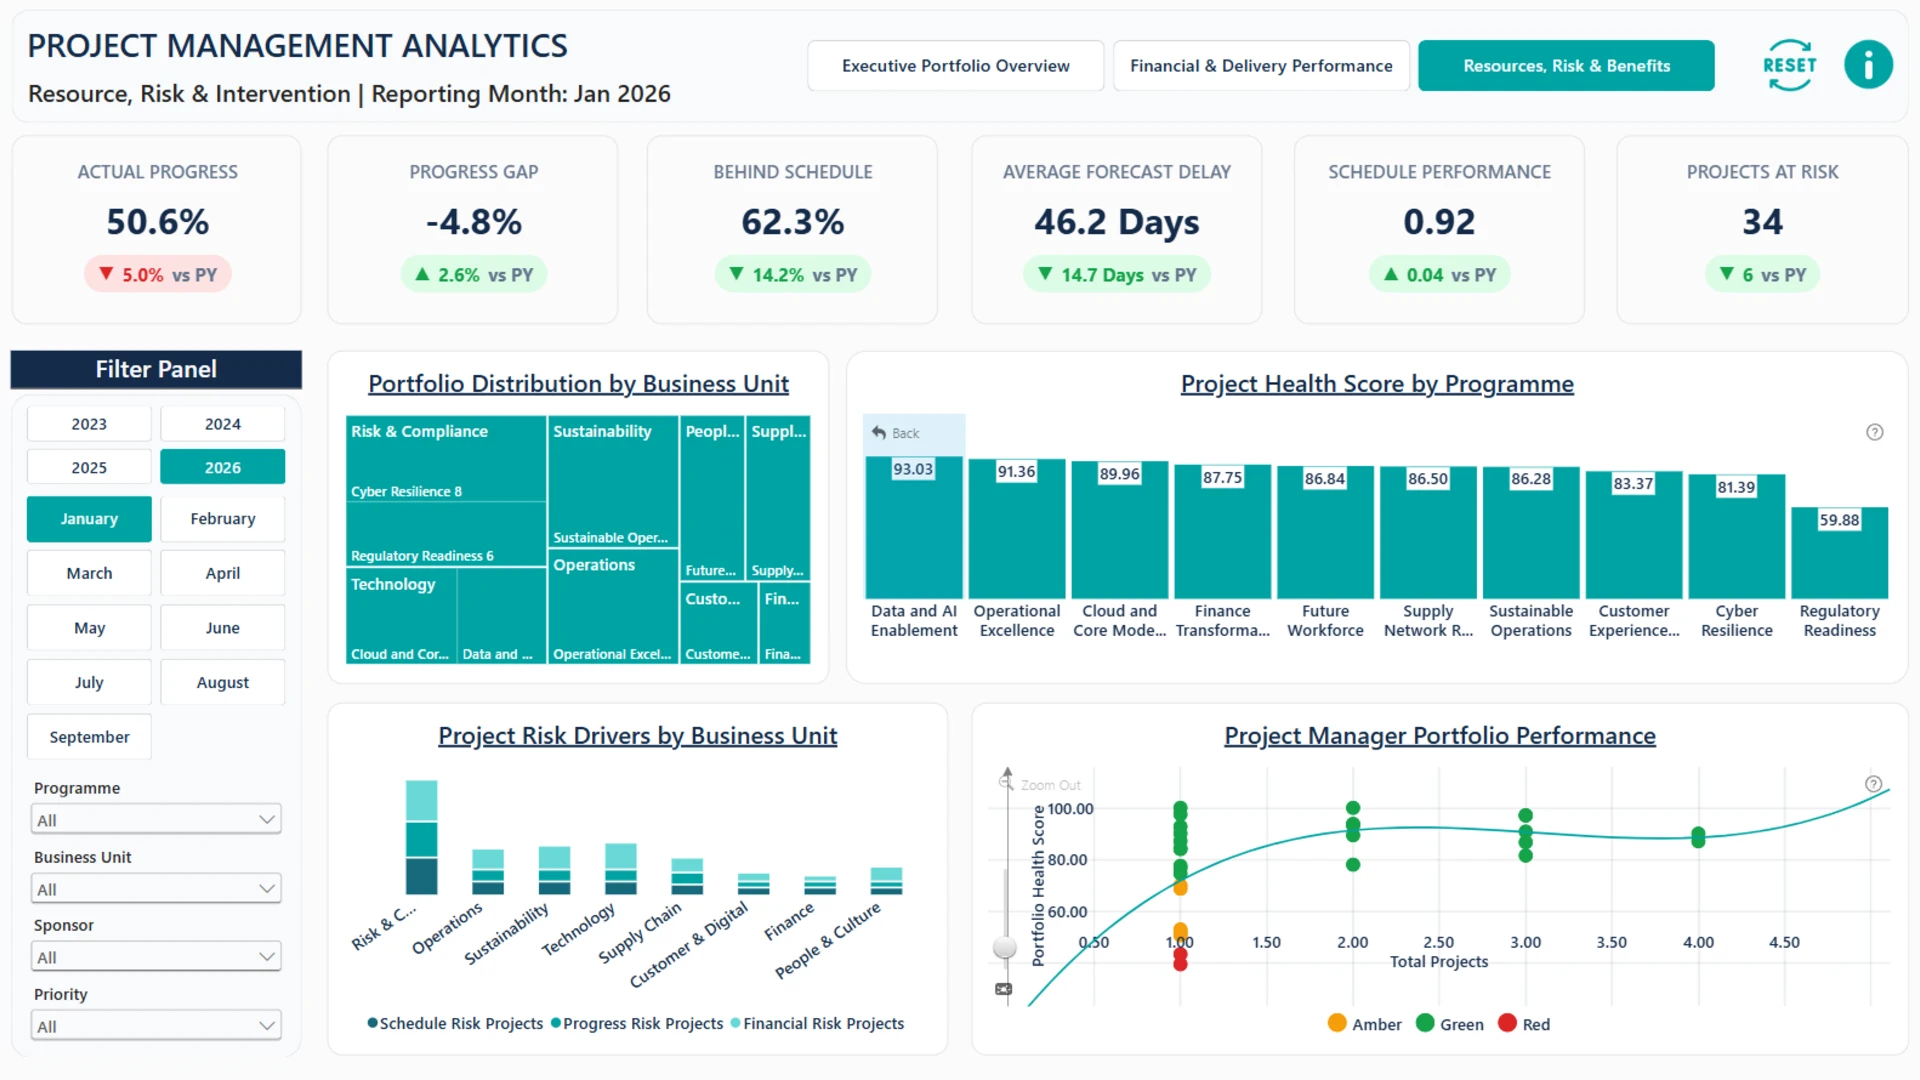1920x1080 pixels.
Task: Click the small icon below the zoom slider
Action: tap(1004, 989)
